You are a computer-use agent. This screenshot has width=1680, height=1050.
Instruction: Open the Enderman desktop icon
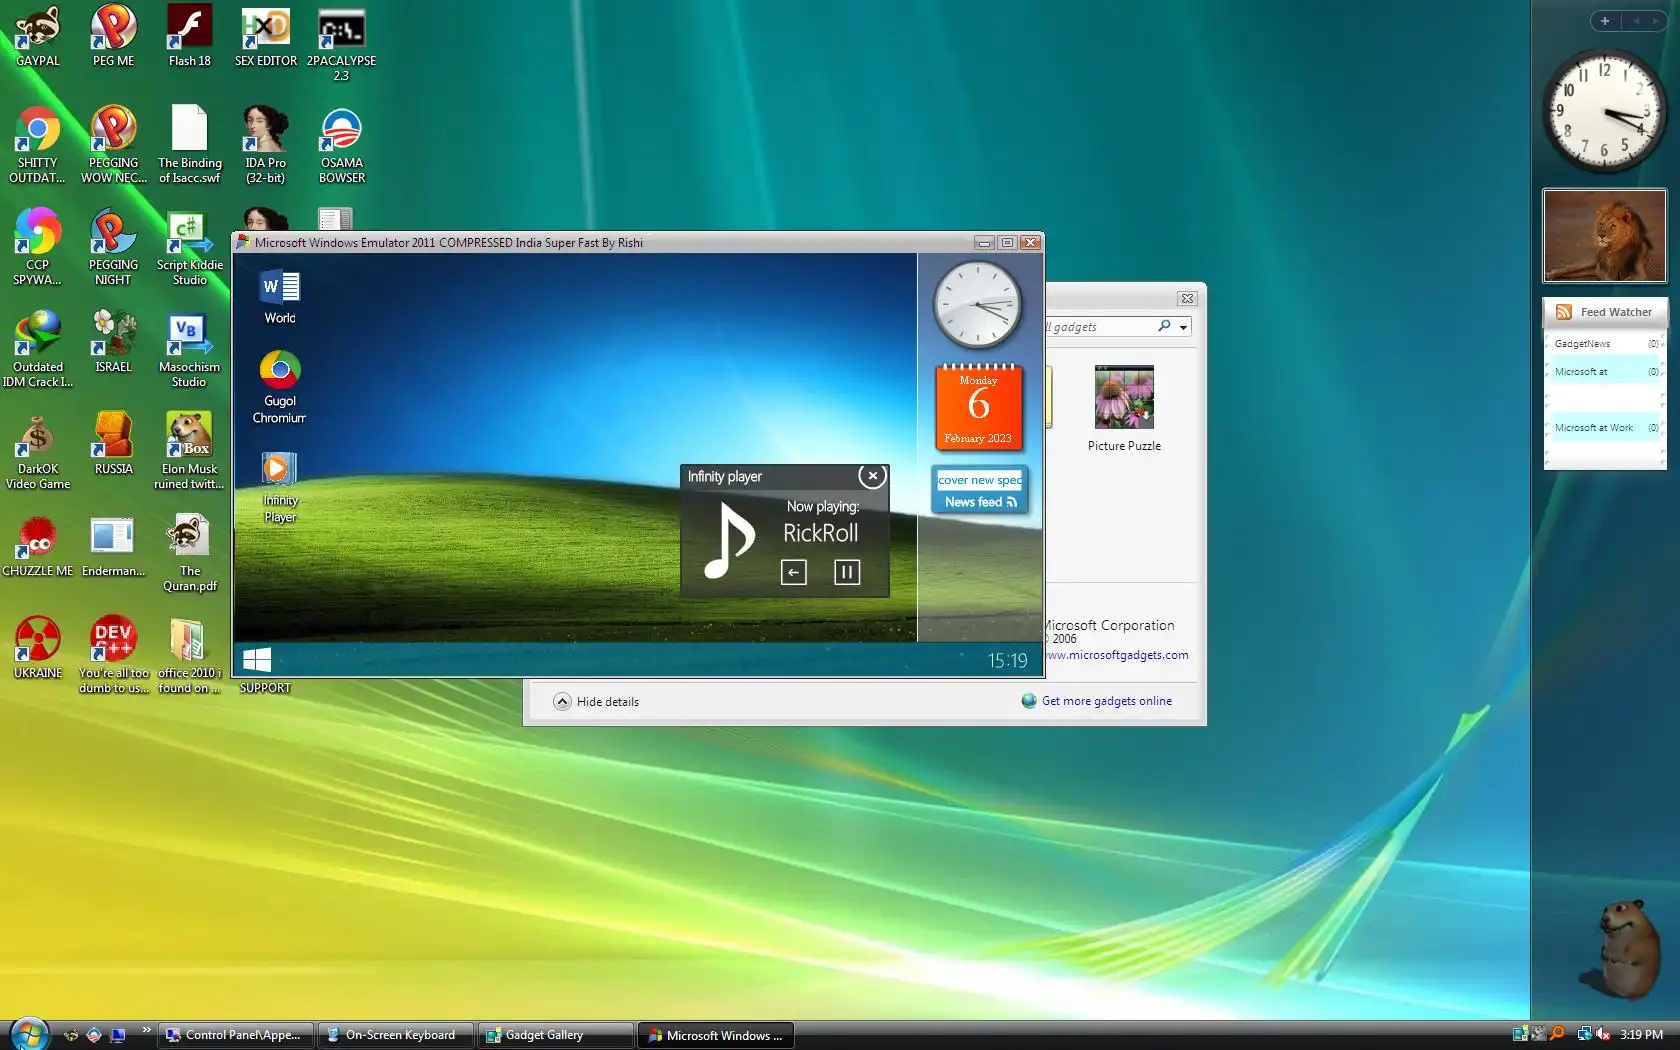click(113, 546)
